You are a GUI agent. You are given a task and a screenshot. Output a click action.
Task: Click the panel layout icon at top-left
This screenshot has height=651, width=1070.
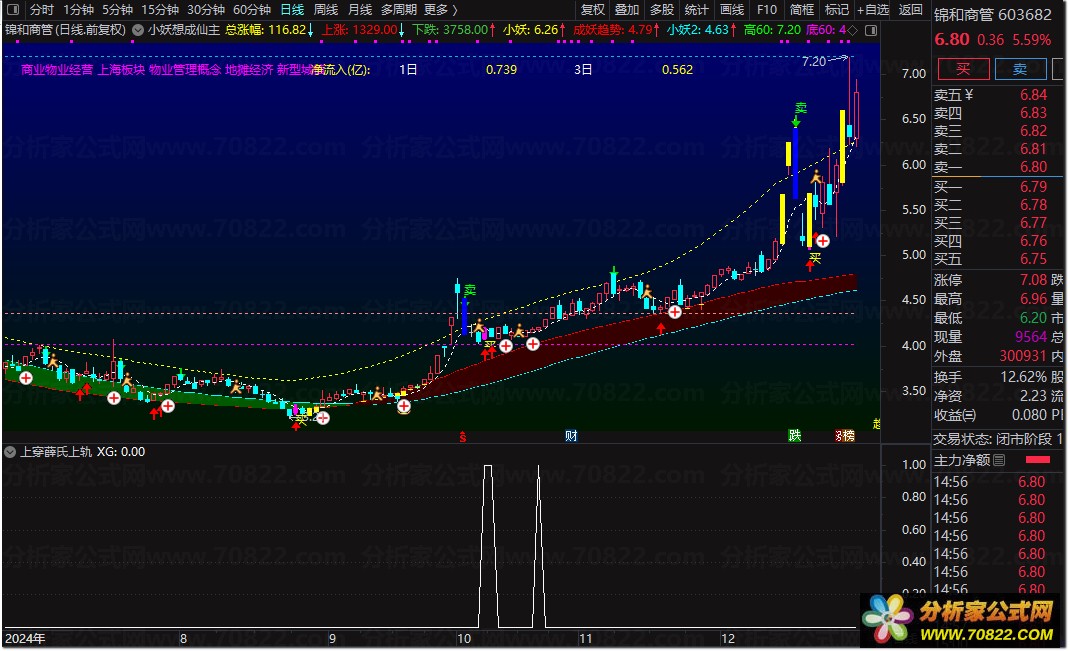[12, 10]
